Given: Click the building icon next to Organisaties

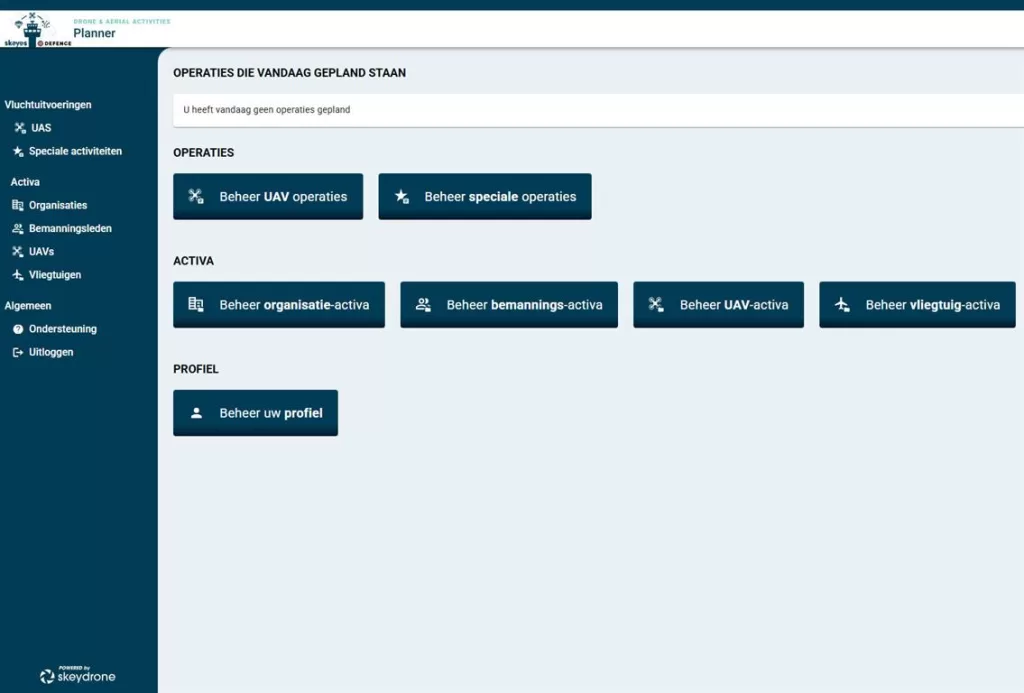Looking at the screenshot, I should pyautogui.click(x=17, y=205).
